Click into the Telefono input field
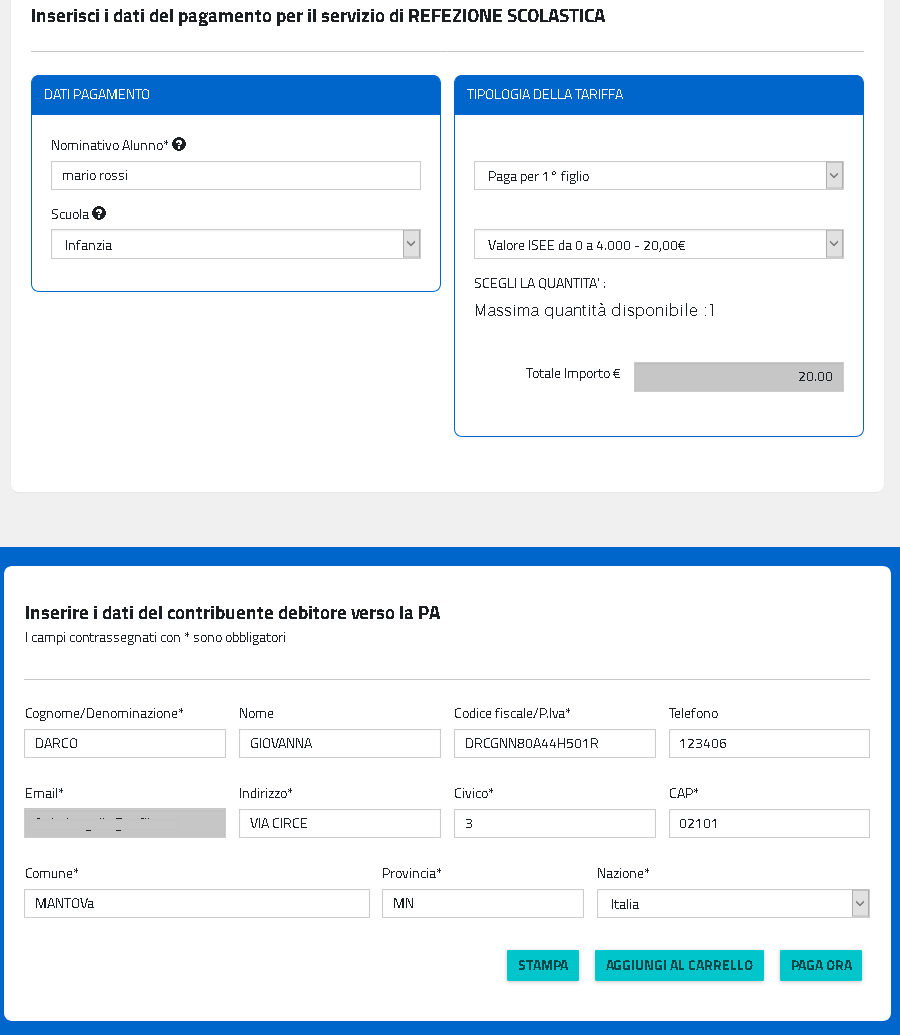This screenshot has width=900, height=1035. pos(768,744)
